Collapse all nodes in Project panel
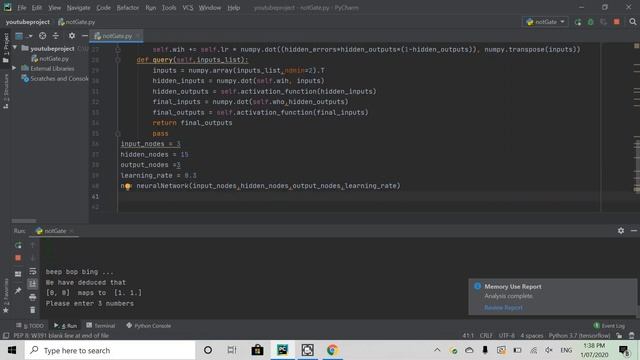 56,36
